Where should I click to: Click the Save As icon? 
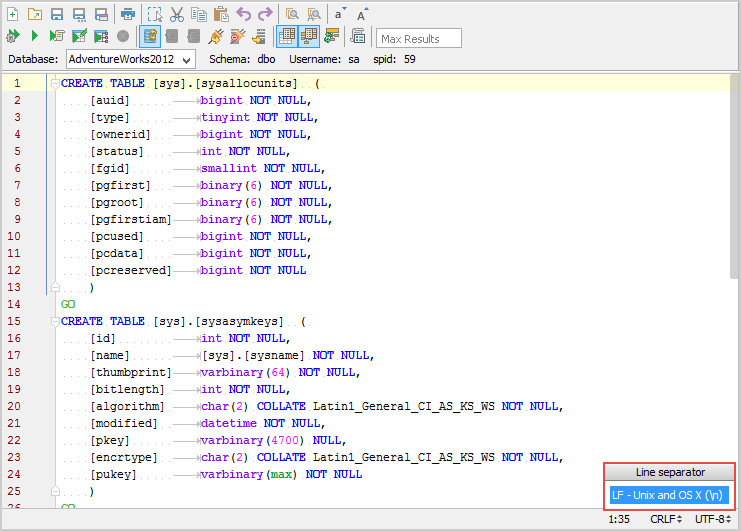[79, 15]
